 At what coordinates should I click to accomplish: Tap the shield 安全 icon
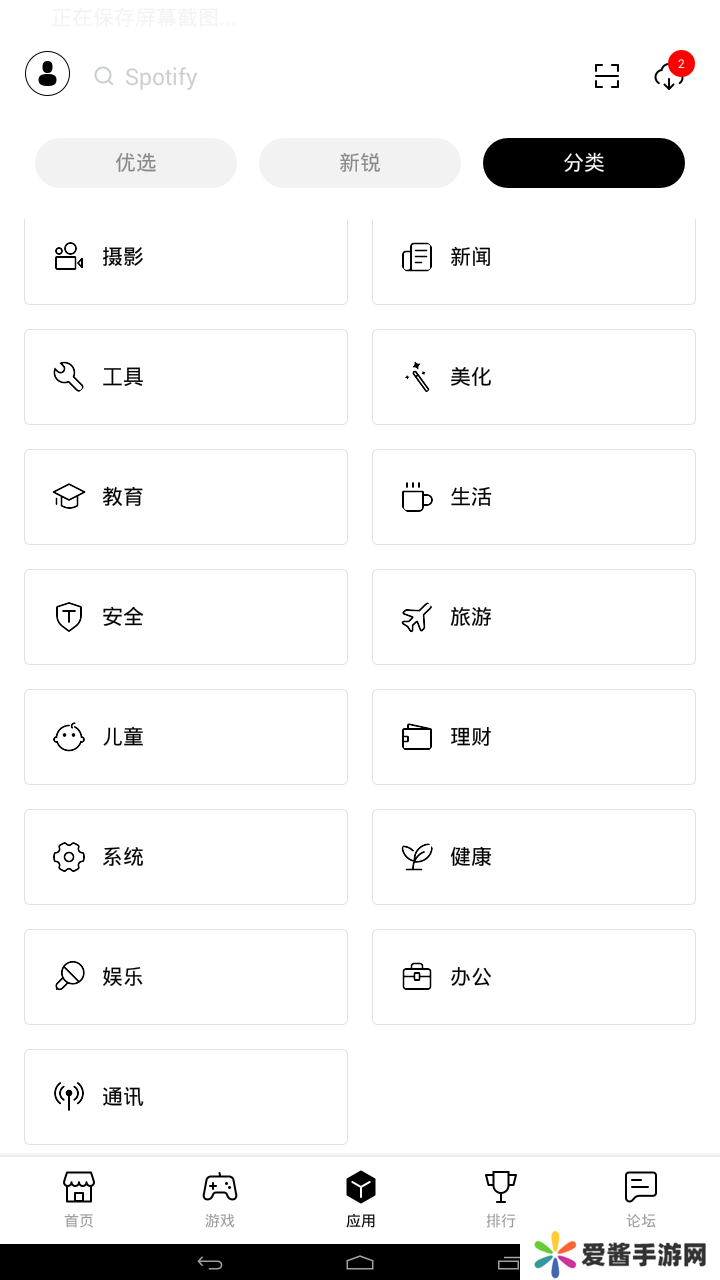[68, 617]
